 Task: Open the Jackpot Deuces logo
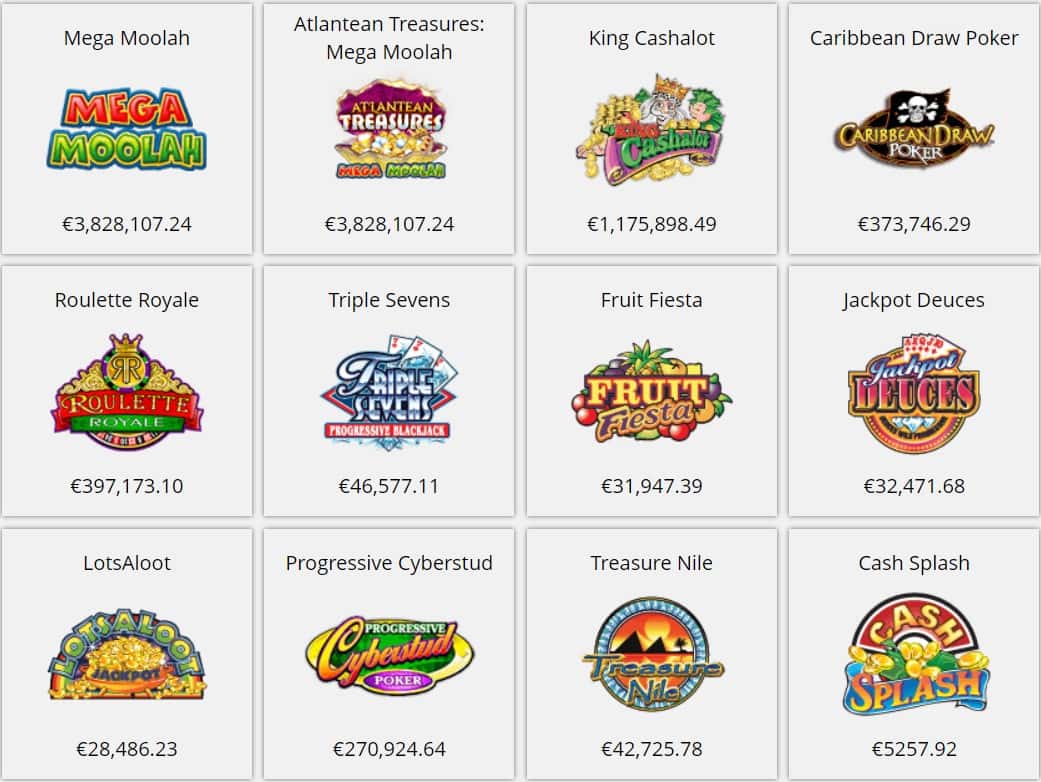[x=914, y=394]
